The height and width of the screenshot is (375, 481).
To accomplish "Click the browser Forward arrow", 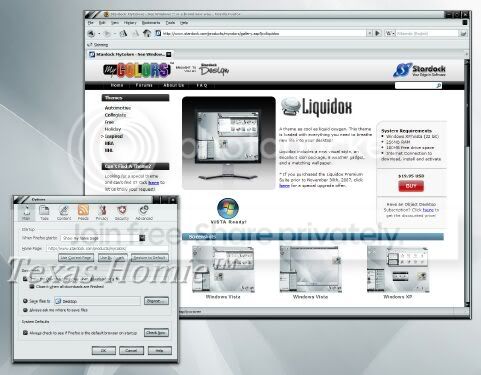I will coord(107,33).
